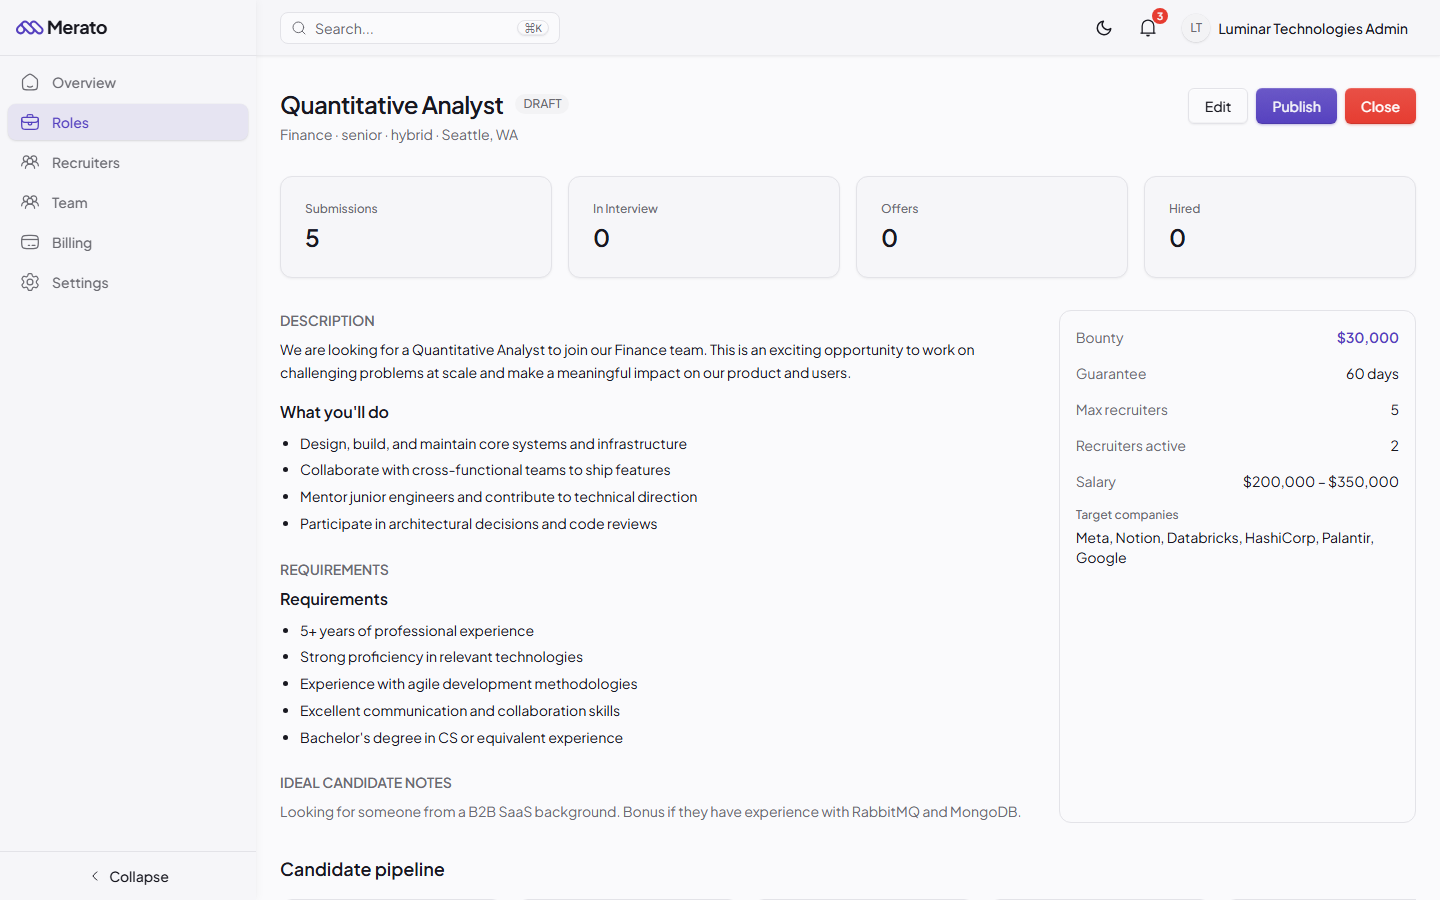Open Overview using its home icon

point(30,82)
